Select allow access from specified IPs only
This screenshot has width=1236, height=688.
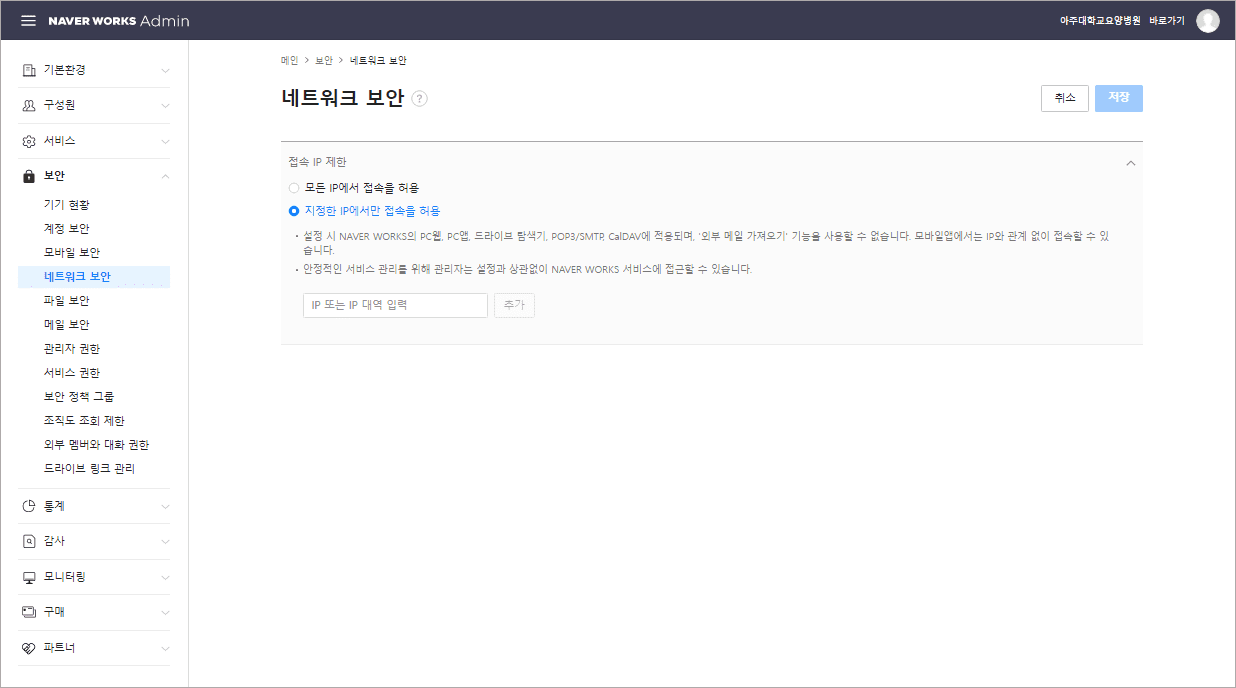(x=293, y=210)
